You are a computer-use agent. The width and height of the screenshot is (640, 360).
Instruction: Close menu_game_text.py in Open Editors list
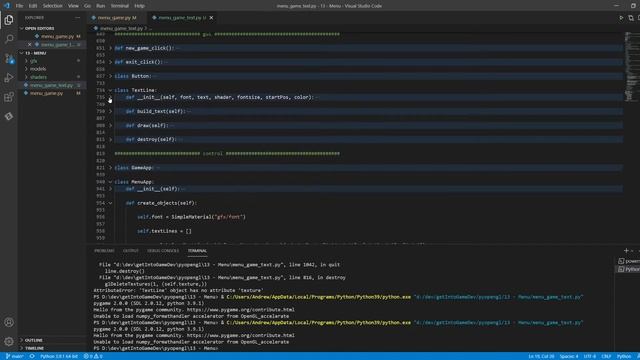click(29, 44)
